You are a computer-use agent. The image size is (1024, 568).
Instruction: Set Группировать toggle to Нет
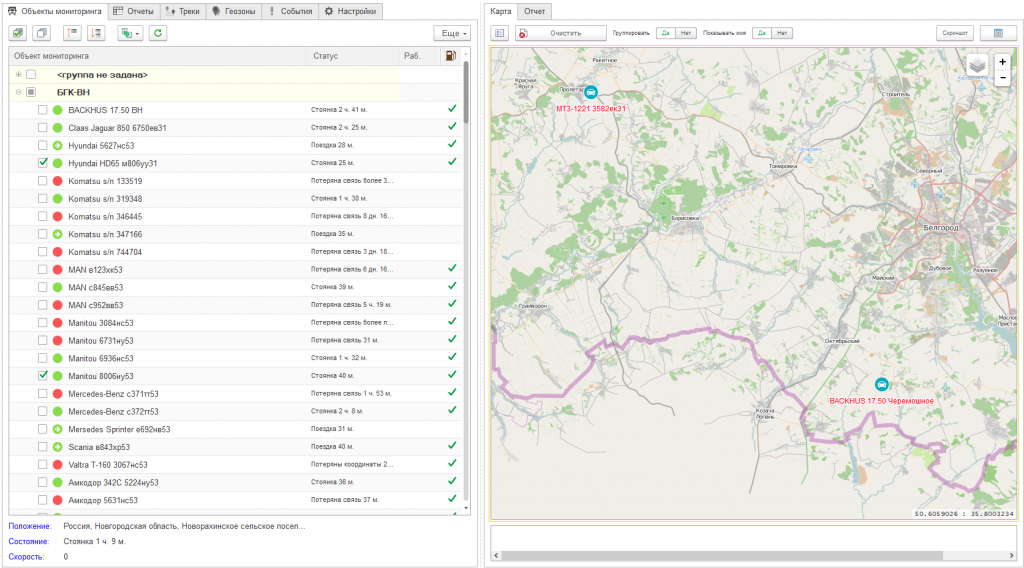coord(685,33)
